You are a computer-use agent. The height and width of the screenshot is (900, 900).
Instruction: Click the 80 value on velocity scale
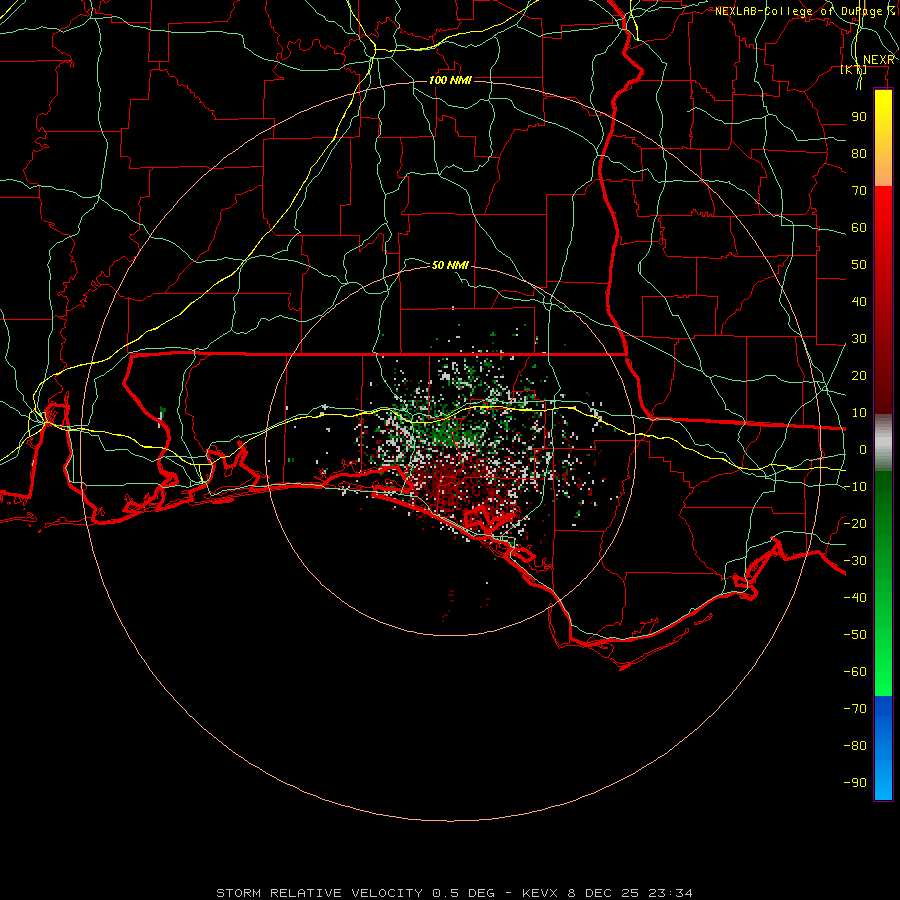click(x=859, y=154)
